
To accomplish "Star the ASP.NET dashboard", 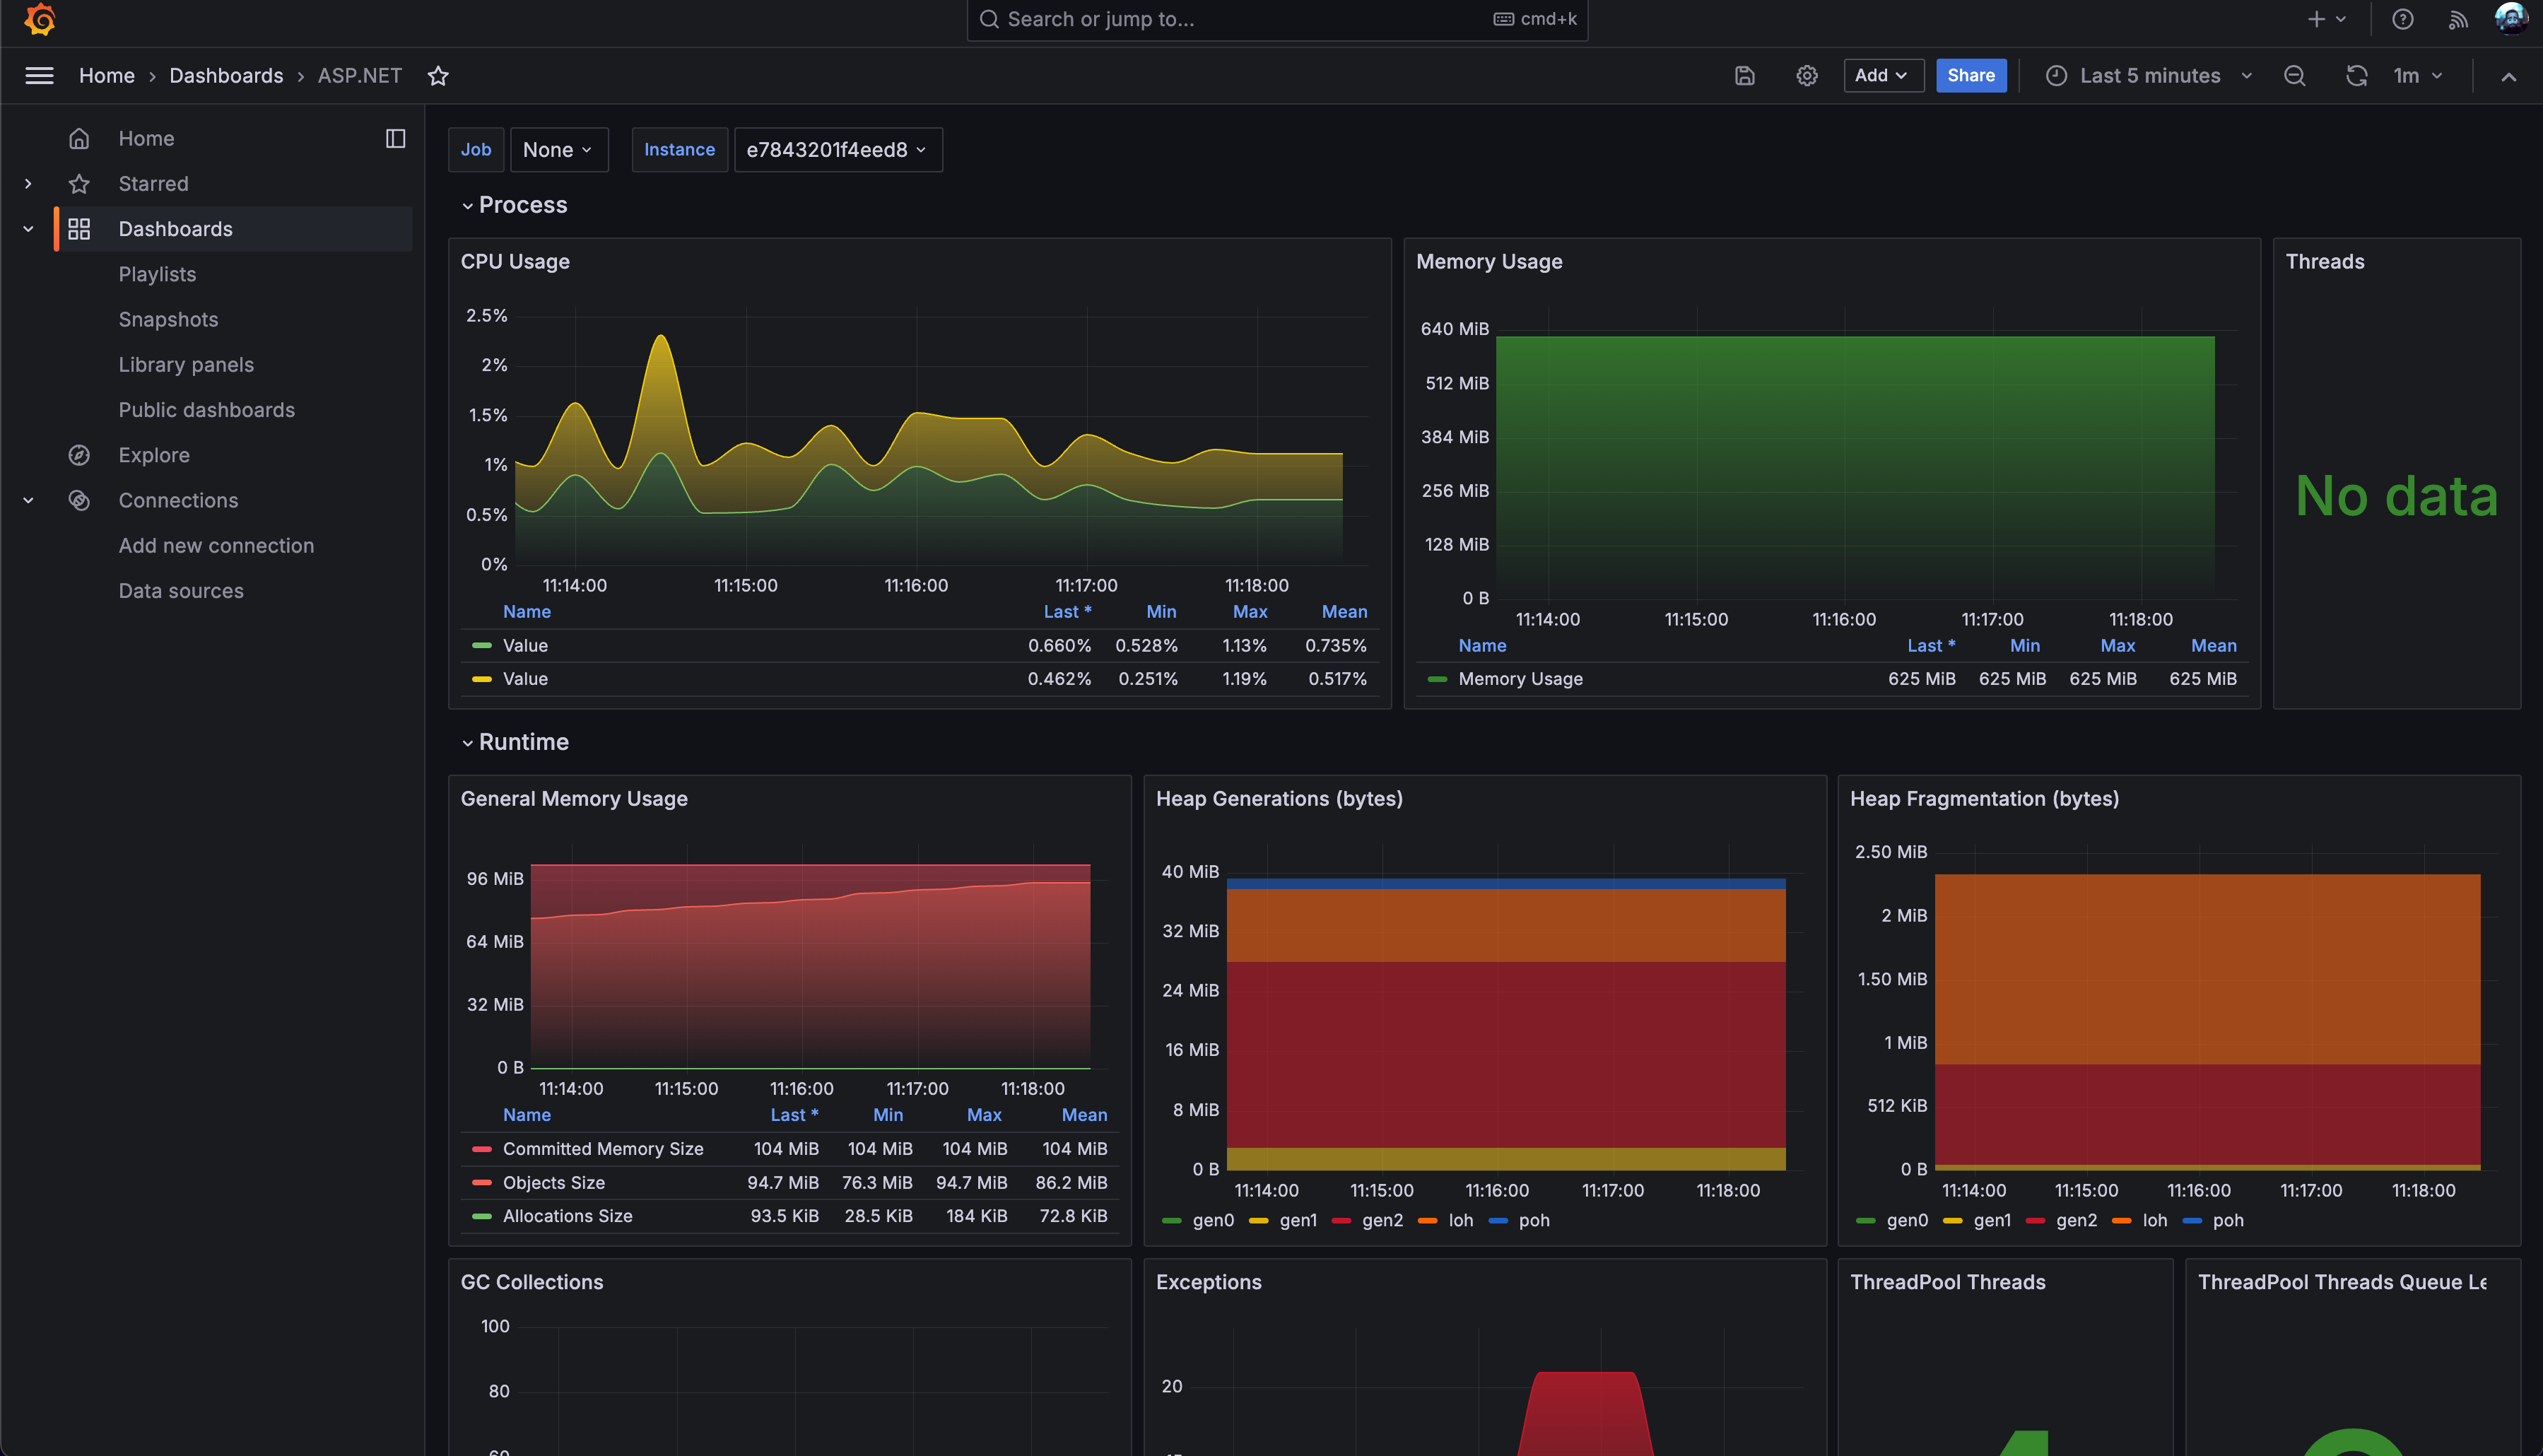I will [438, 76].
